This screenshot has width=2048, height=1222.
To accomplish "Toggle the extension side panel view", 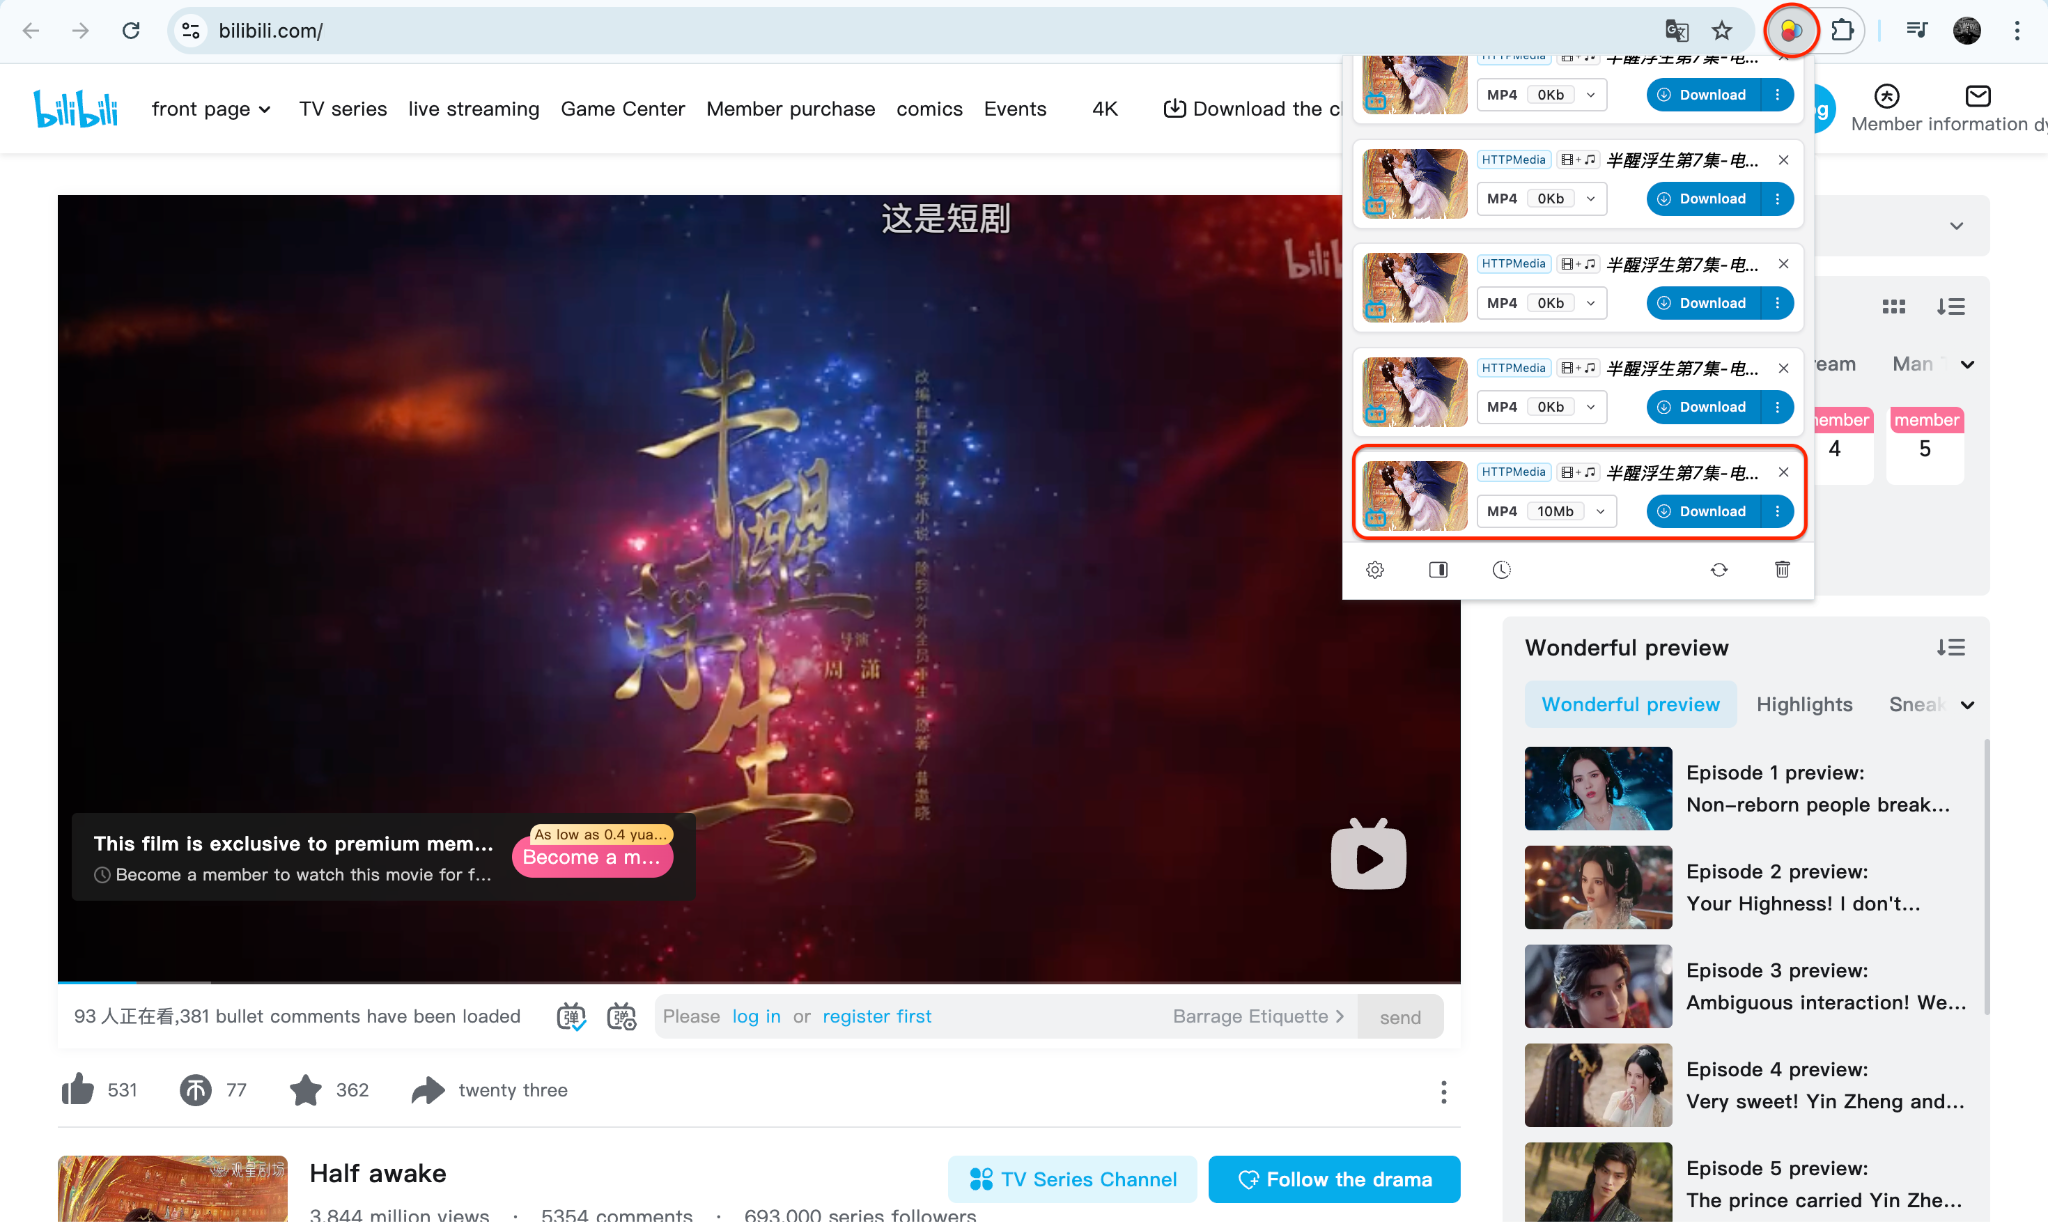I will [x=1438, y=570].
